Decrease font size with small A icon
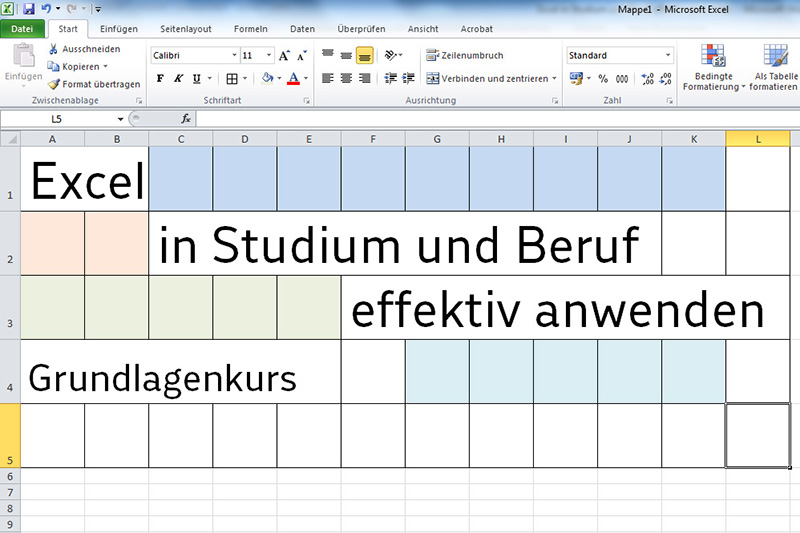 tap(302, 56)
